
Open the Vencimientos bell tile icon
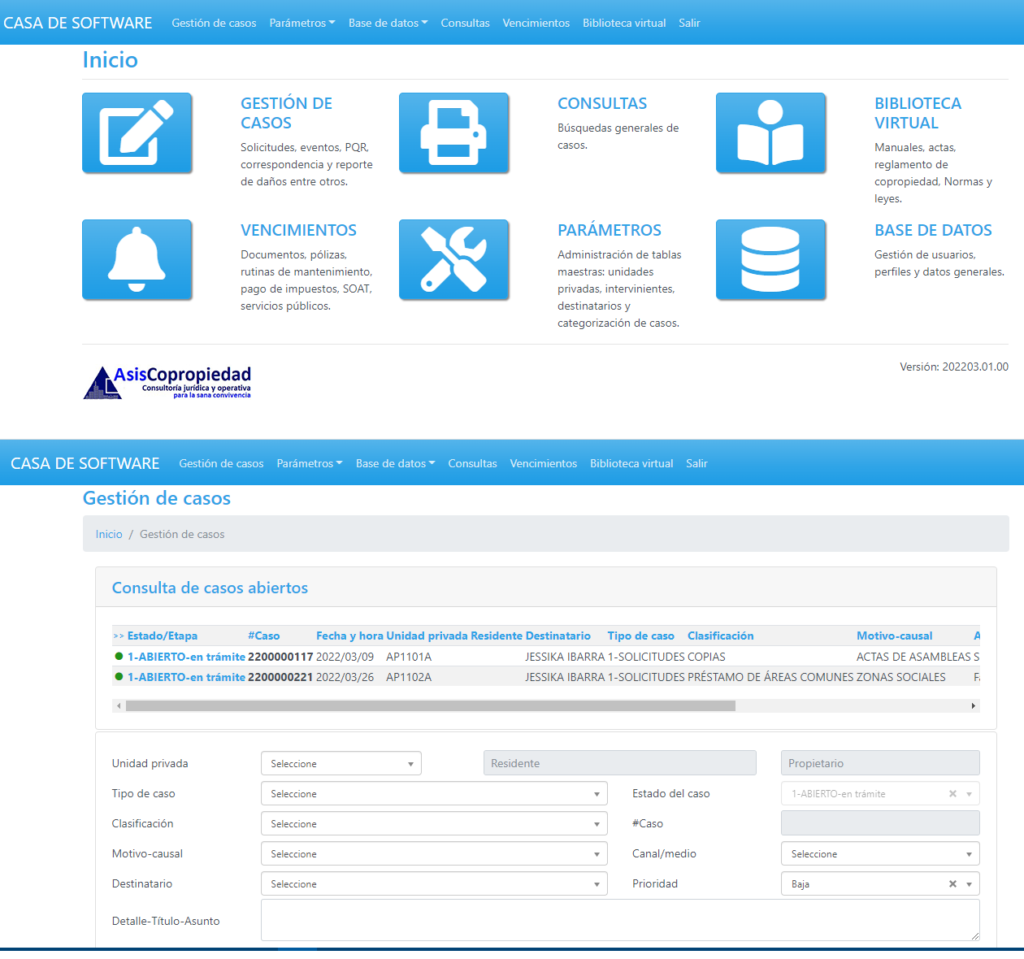(x=137, y=260)
